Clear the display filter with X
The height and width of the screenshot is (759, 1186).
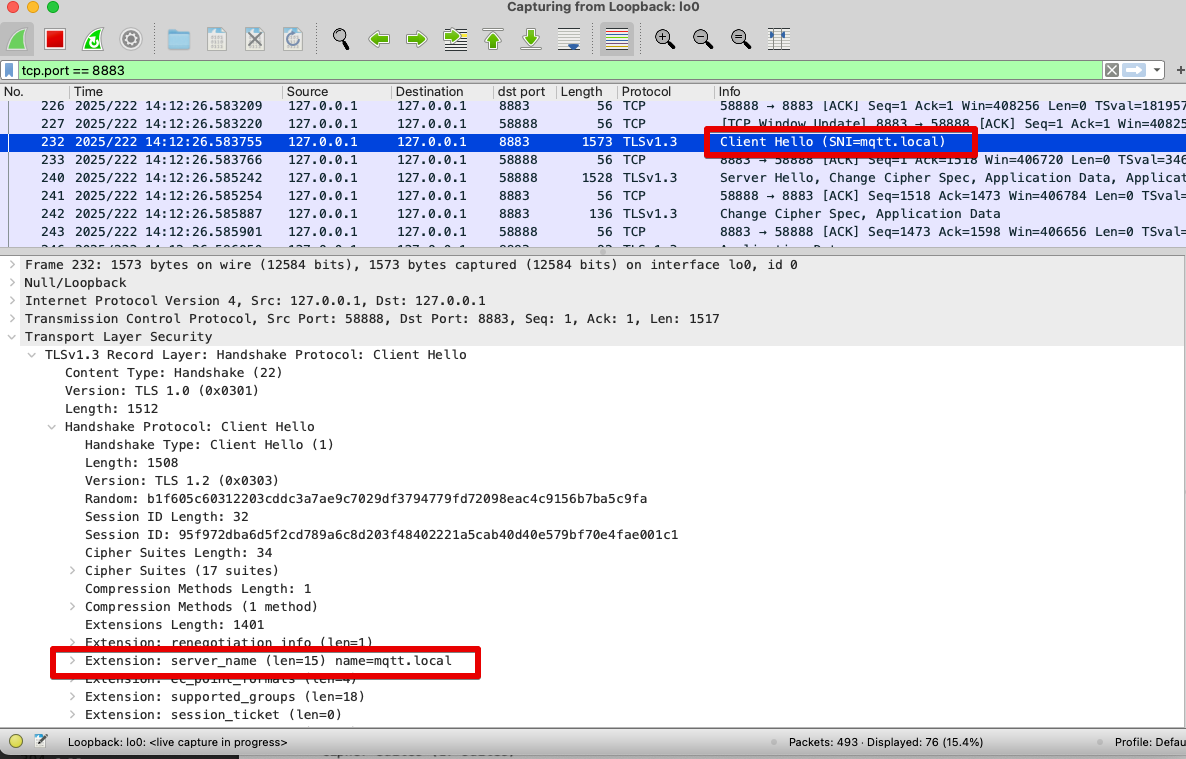click(1111, 70)
